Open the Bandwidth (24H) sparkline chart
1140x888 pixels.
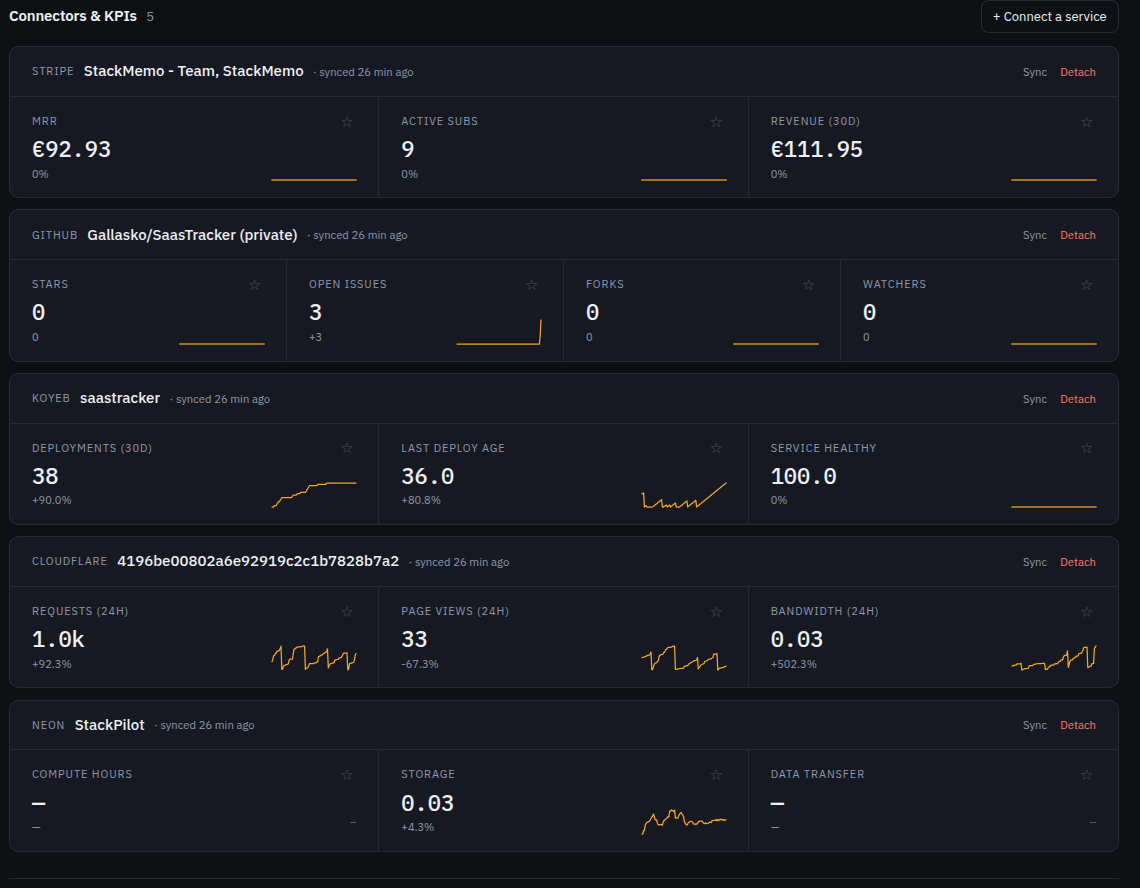tap(1053, 657)
